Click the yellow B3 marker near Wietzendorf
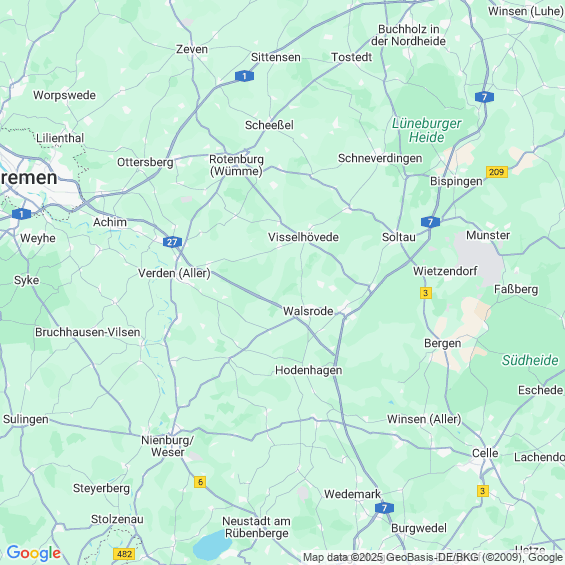Viewport: 565px width, 565px height. [426, 293]
